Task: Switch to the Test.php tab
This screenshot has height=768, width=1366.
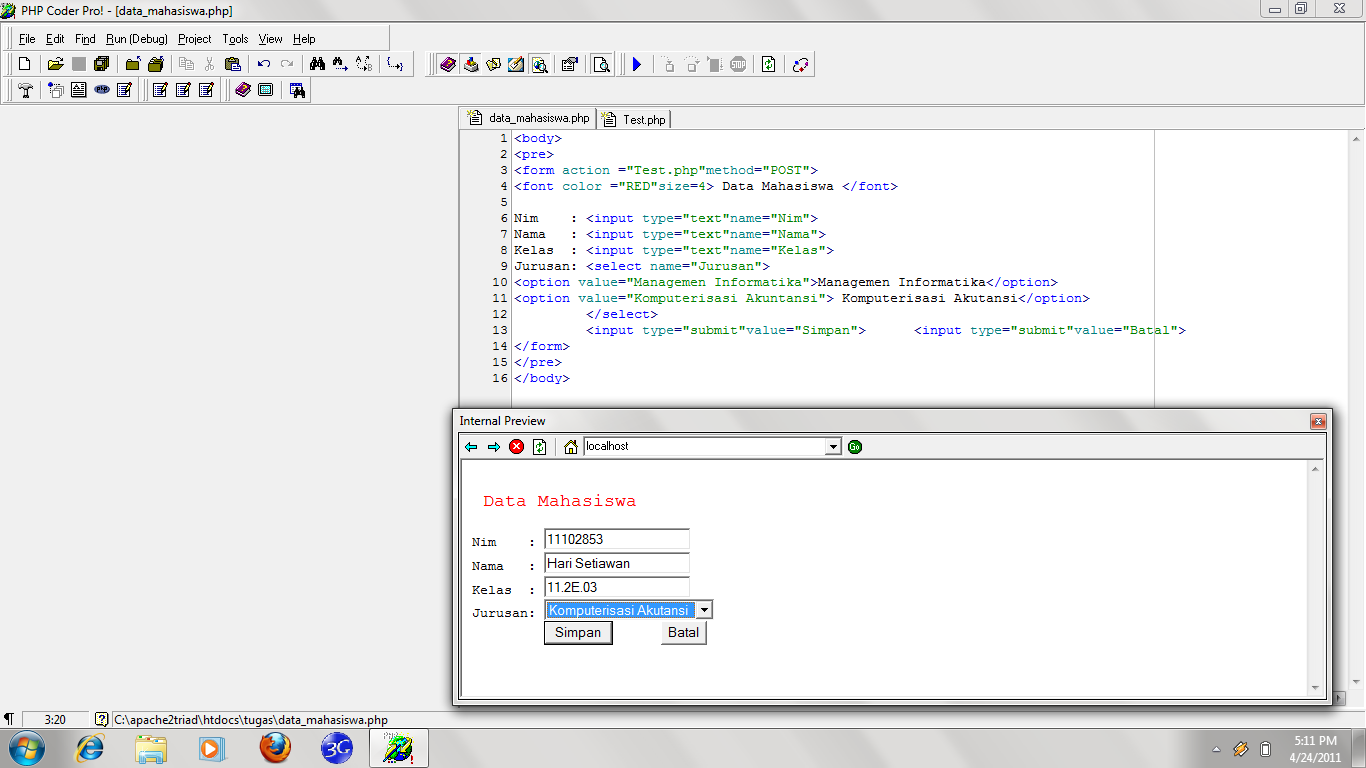Action: coord(635,119)
